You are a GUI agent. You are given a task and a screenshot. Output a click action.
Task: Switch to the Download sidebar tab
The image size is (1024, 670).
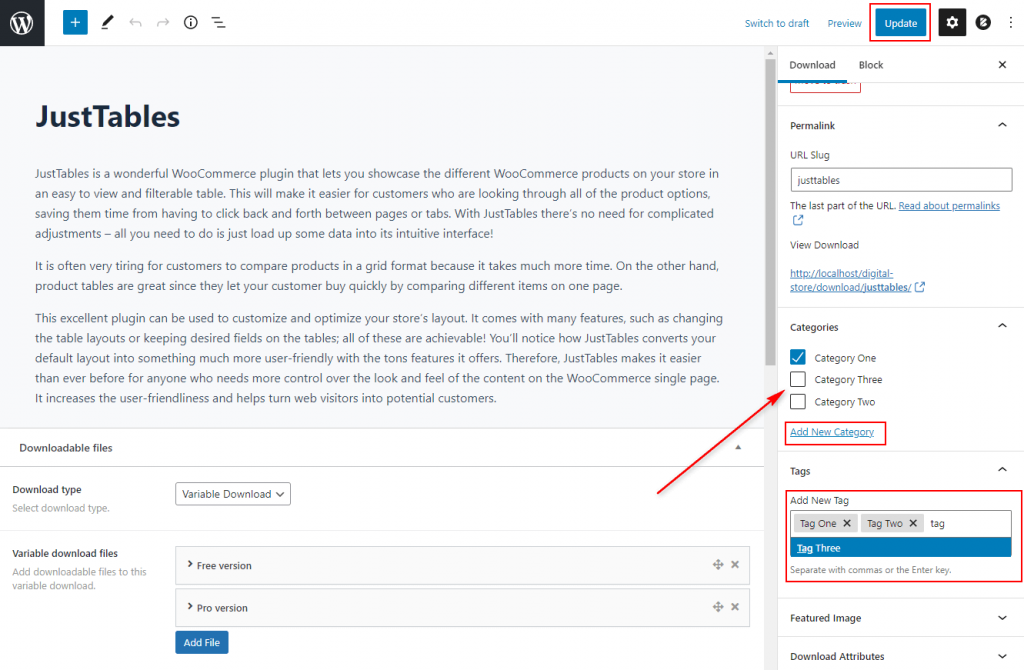pos(812,65)
